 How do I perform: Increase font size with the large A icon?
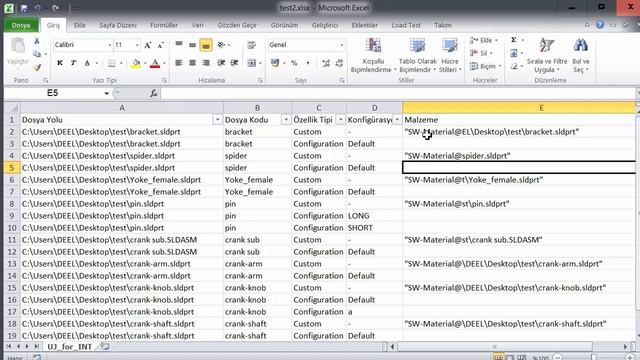point(148,45)
